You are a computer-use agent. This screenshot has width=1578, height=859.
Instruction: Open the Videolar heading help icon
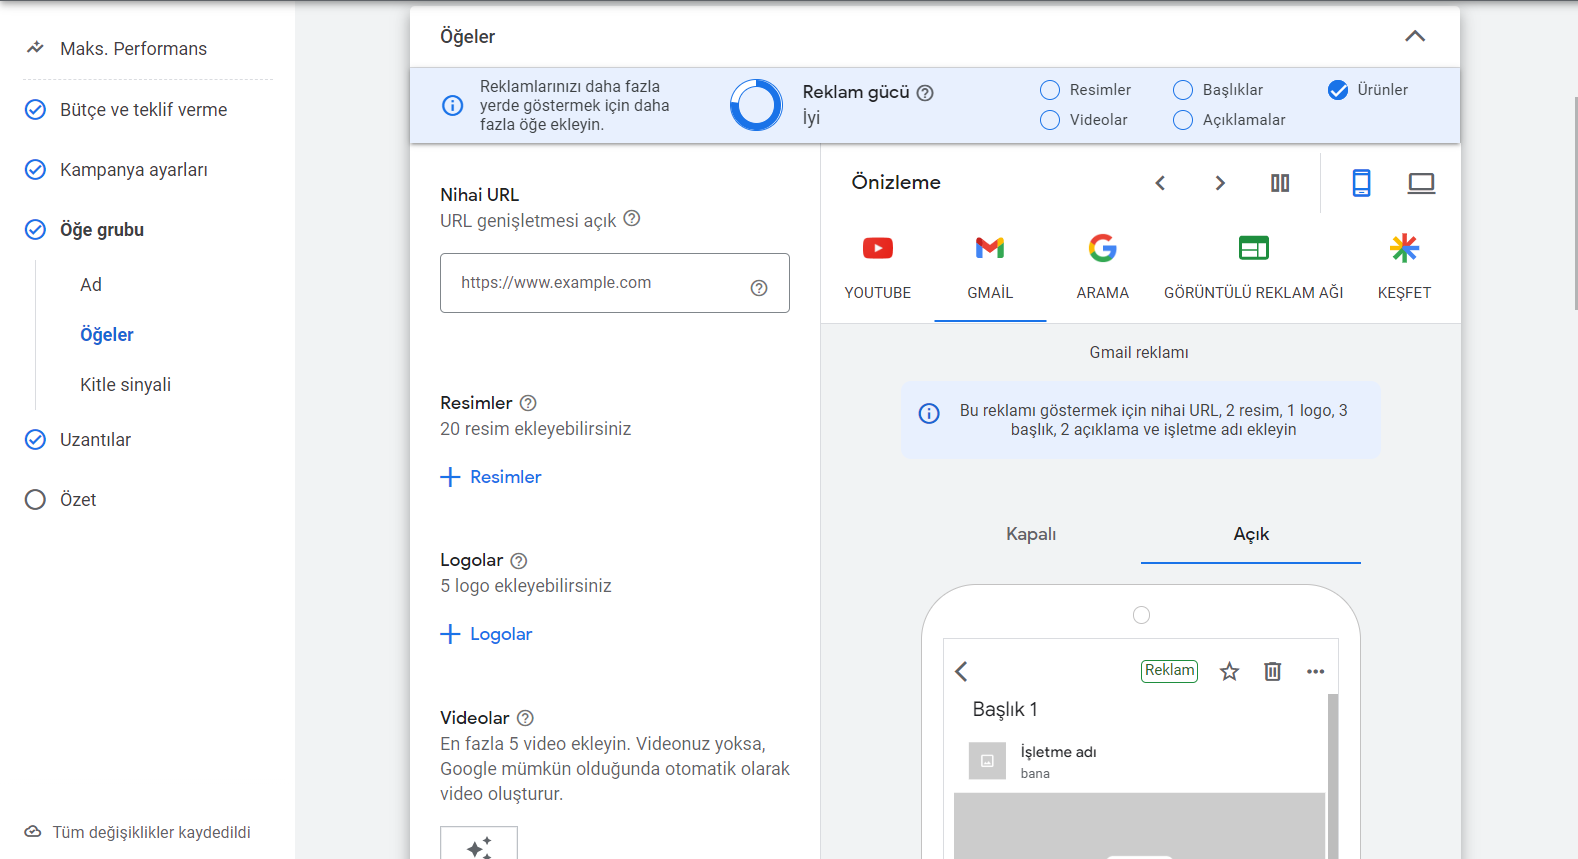(x=525, y=718)
